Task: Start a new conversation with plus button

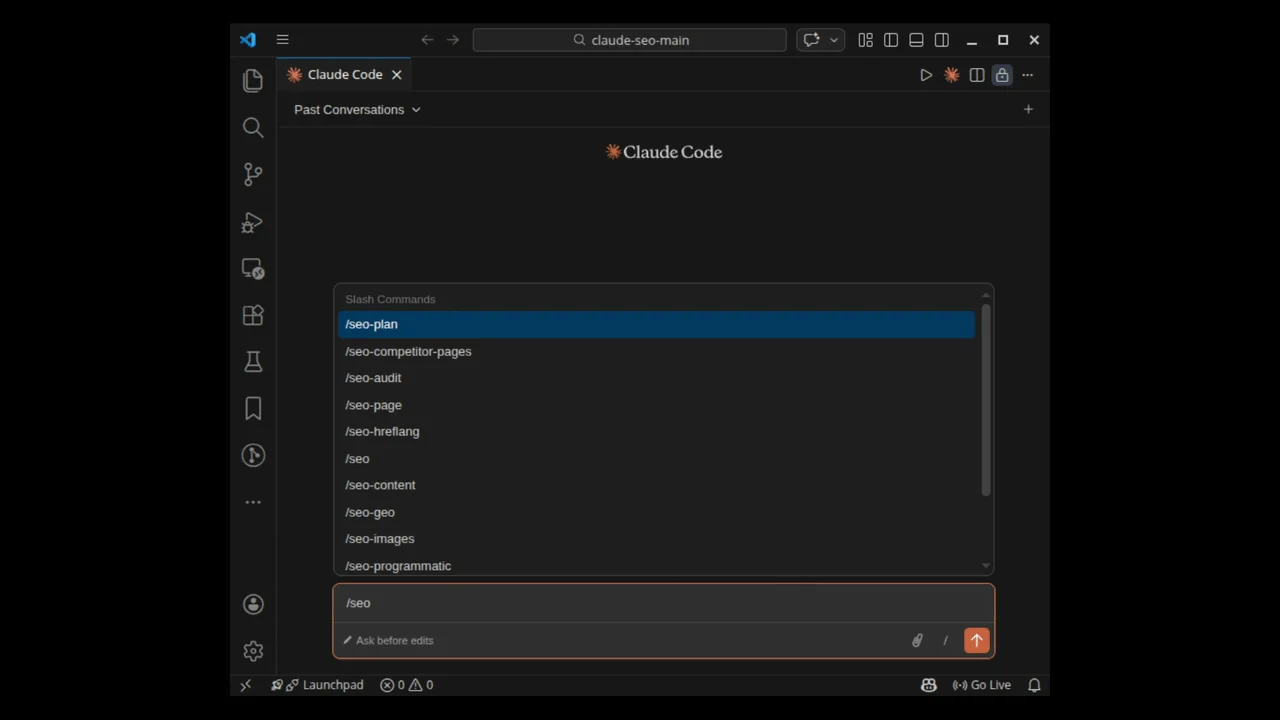Action: pyautogui.click(x=1028, y=110)
